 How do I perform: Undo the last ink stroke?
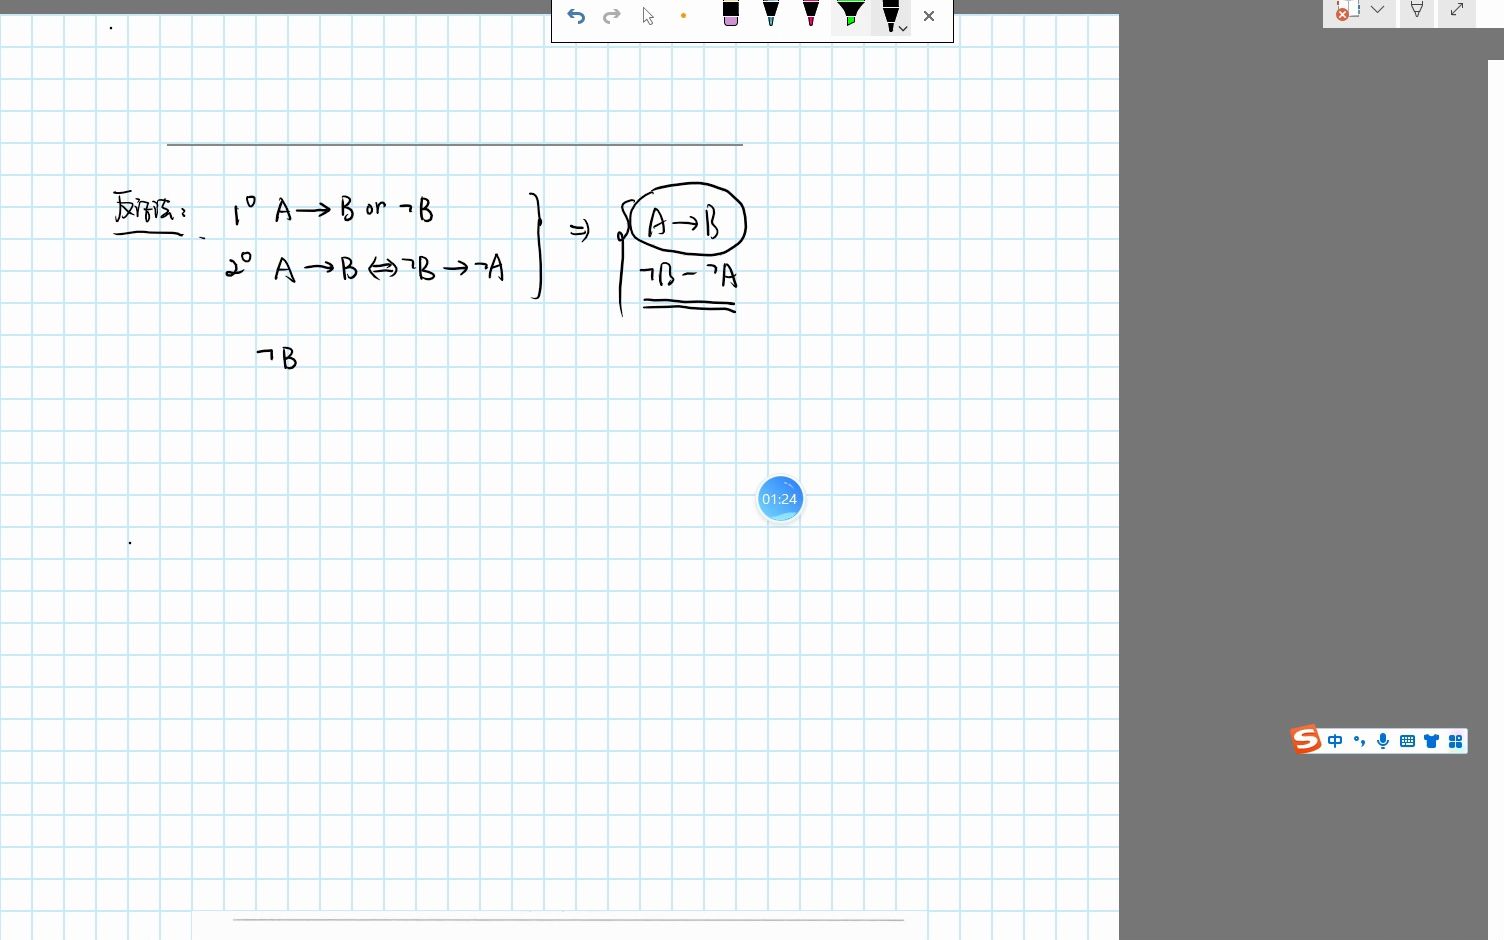coord(576,16)
